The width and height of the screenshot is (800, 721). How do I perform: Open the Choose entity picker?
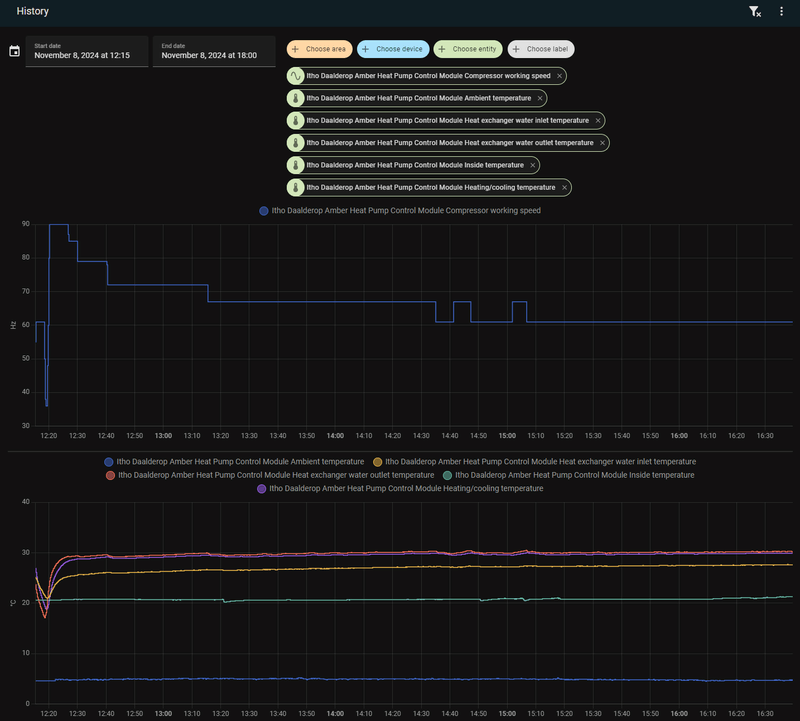pos(468,49)
